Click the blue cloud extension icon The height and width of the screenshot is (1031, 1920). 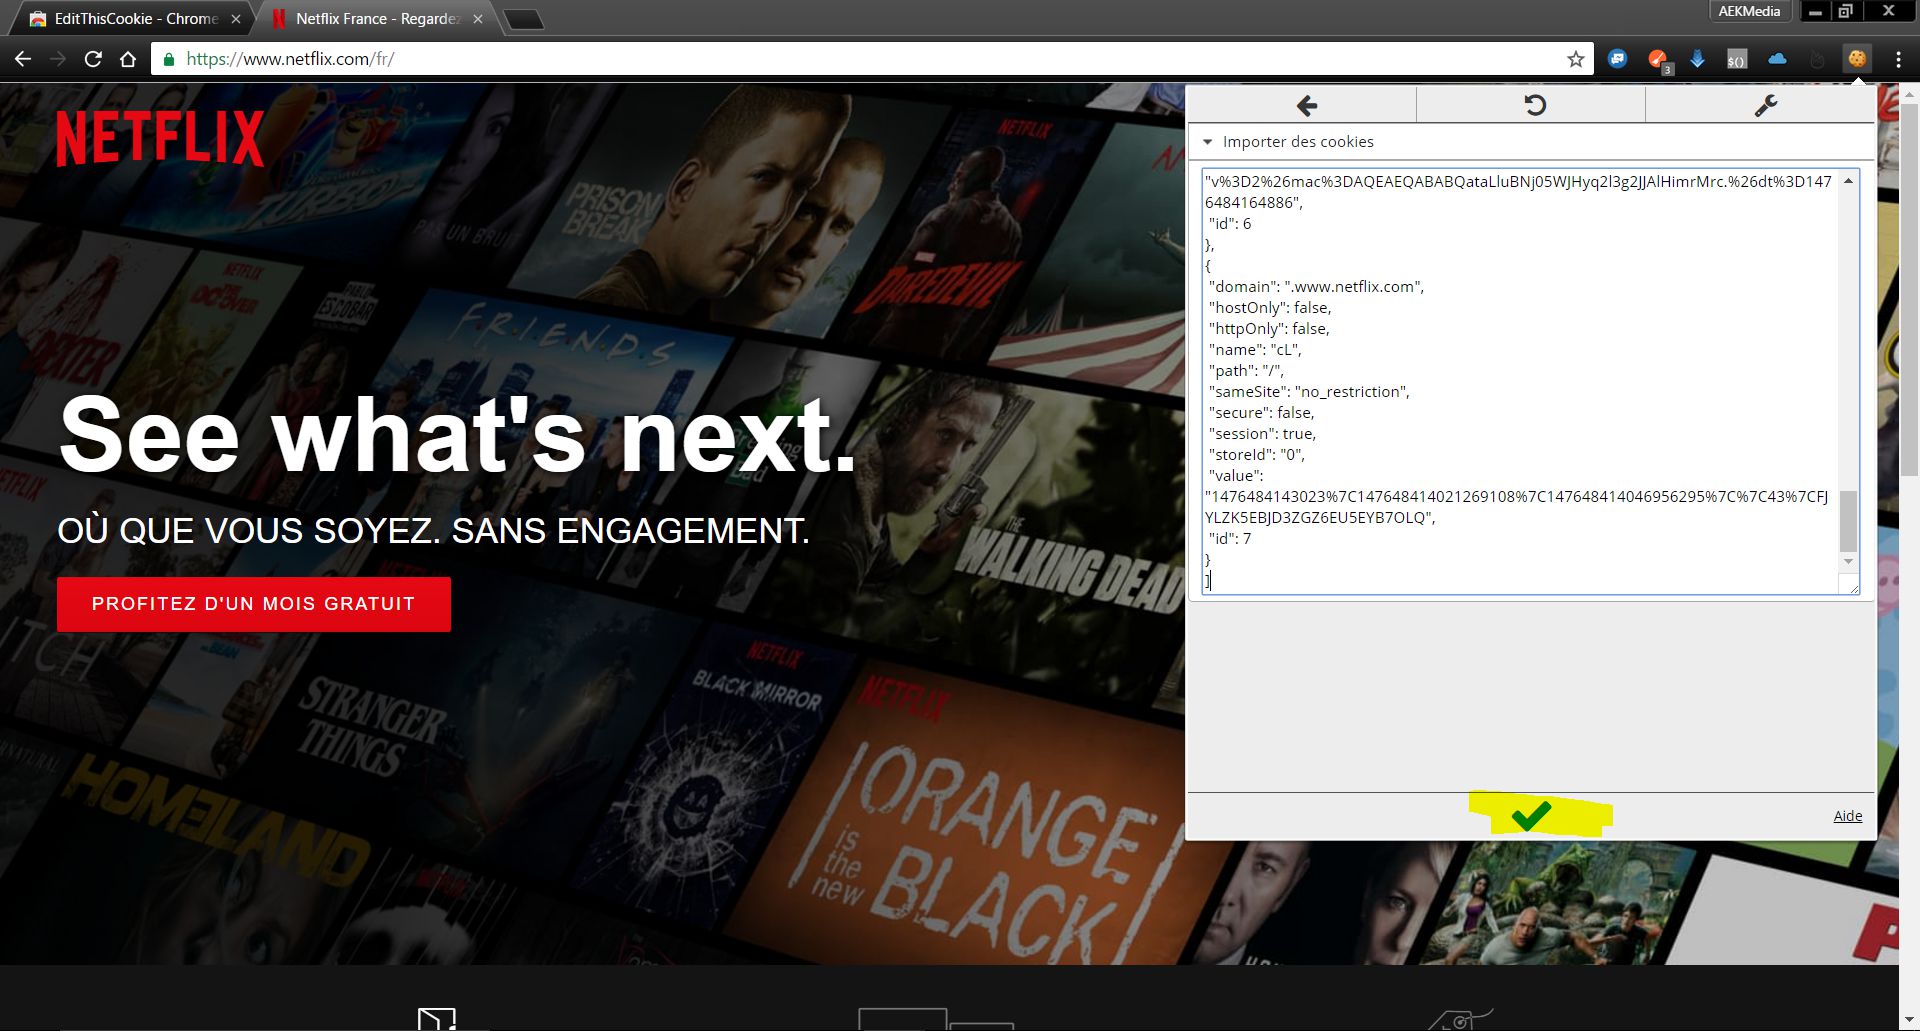point(1777,59)
